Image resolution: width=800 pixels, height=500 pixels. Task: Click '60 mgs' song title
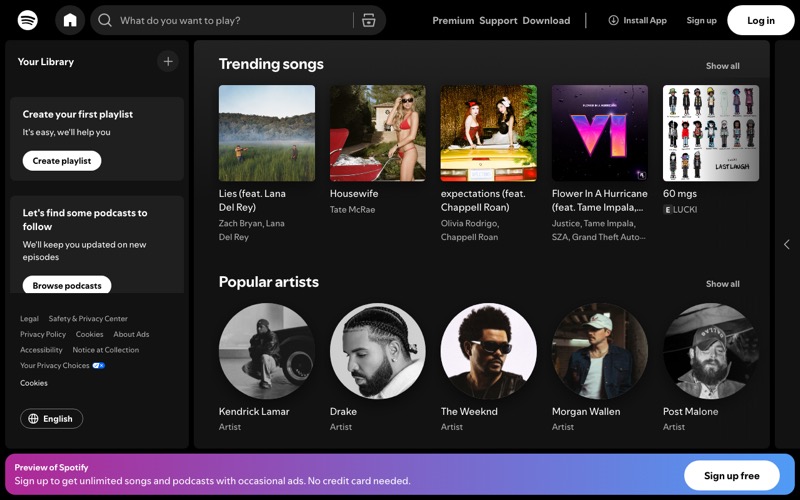tap(680, 194)
